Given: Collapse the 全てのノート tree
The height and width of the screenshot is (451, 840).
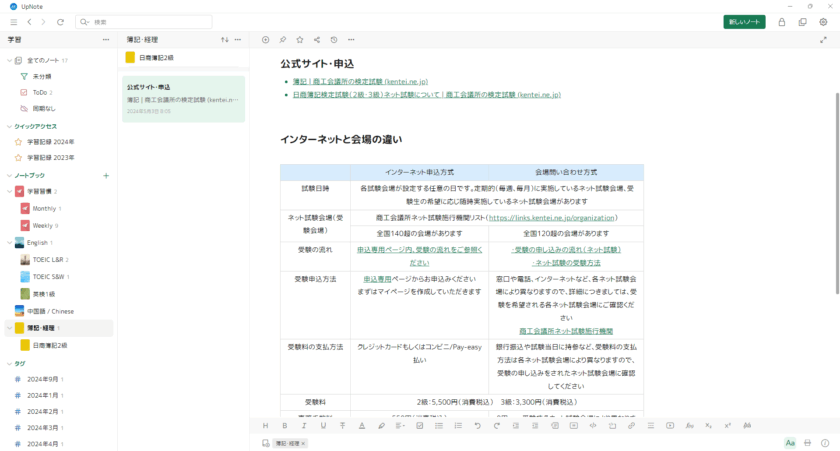Looking at the screenshot, I should pyautogui.click(x=9, y=61).
